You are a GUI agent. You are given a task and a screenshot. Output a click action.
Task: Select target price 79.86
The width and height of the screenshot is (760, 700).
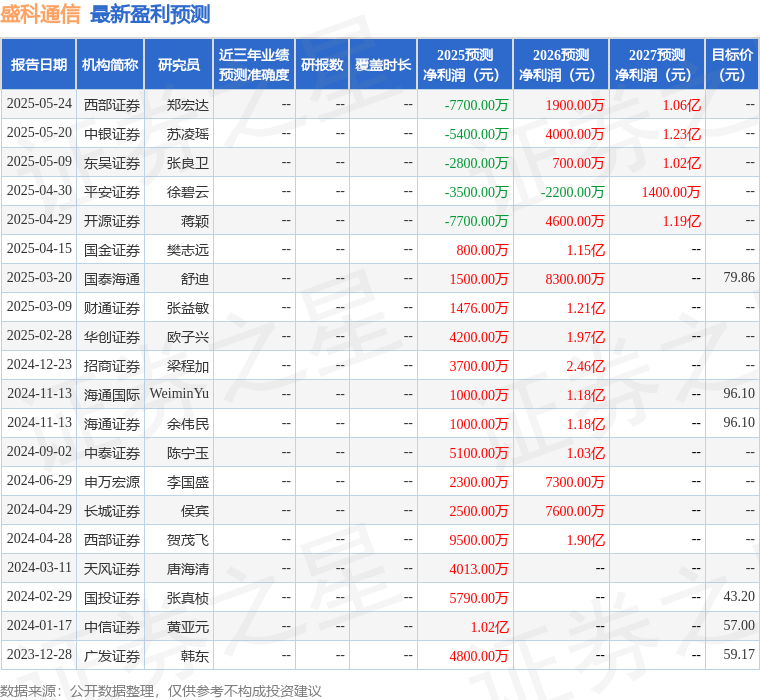739,277
